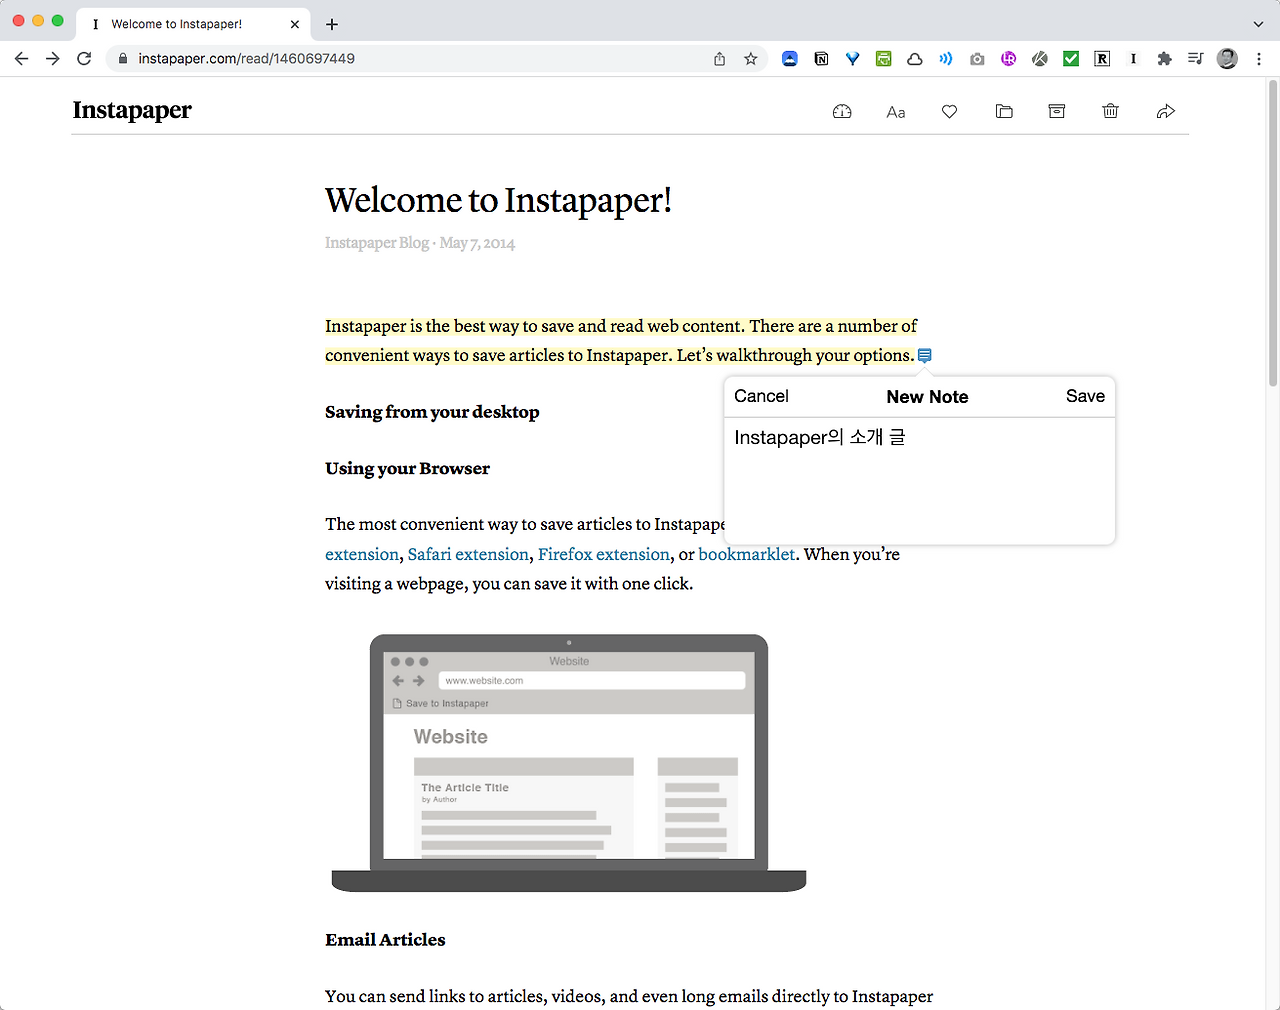Open the gray K circle extension icon
The height and width of the screenshot is (1010, 1280).
1040,59
